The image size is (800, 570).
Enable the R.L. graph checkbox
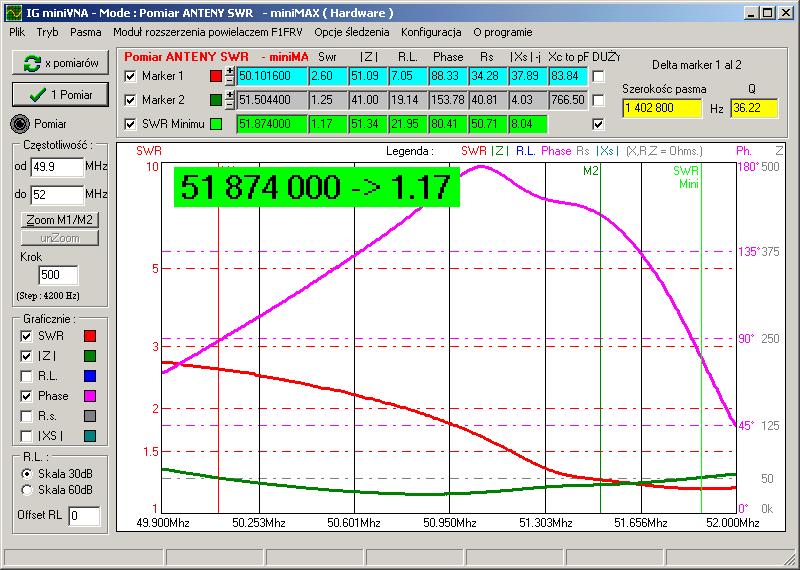click(x=27, y=376)
